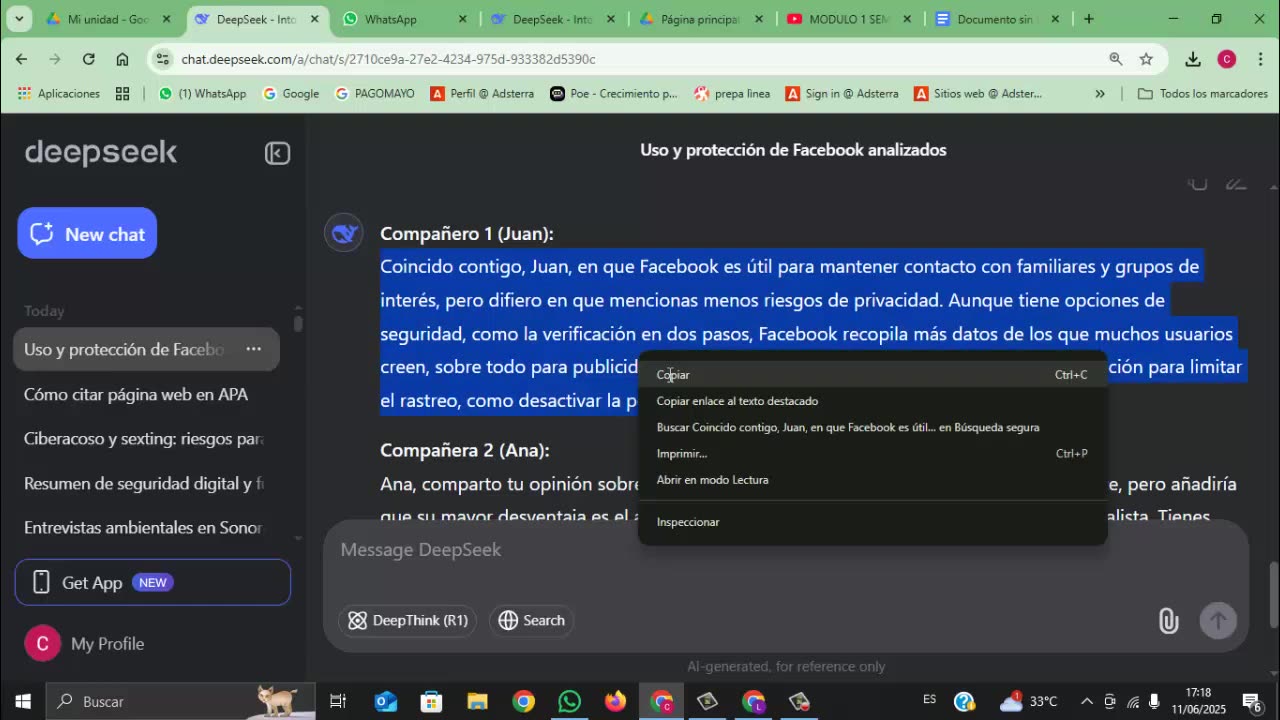Select Abrir en modo Lectura

tap(872, 480)
